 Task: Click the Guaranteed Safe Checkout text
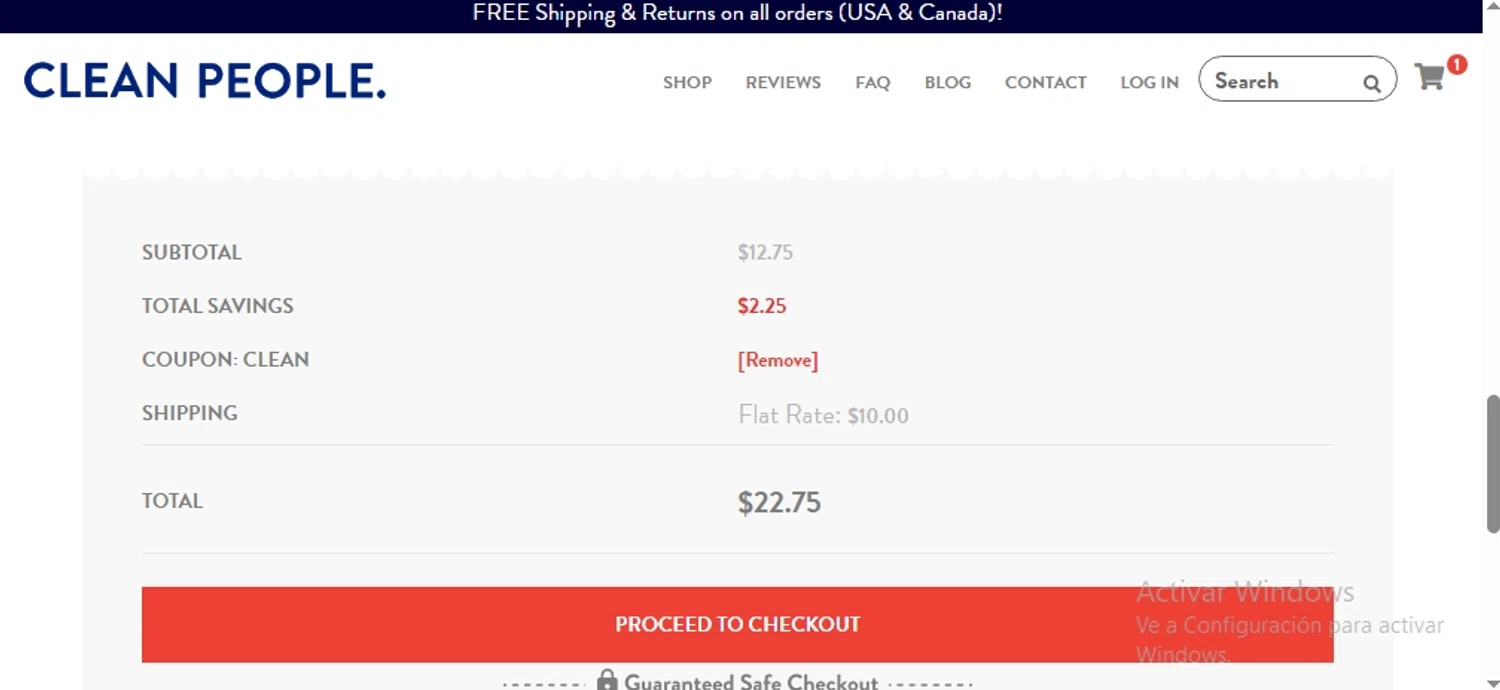[x=750, y=682]
